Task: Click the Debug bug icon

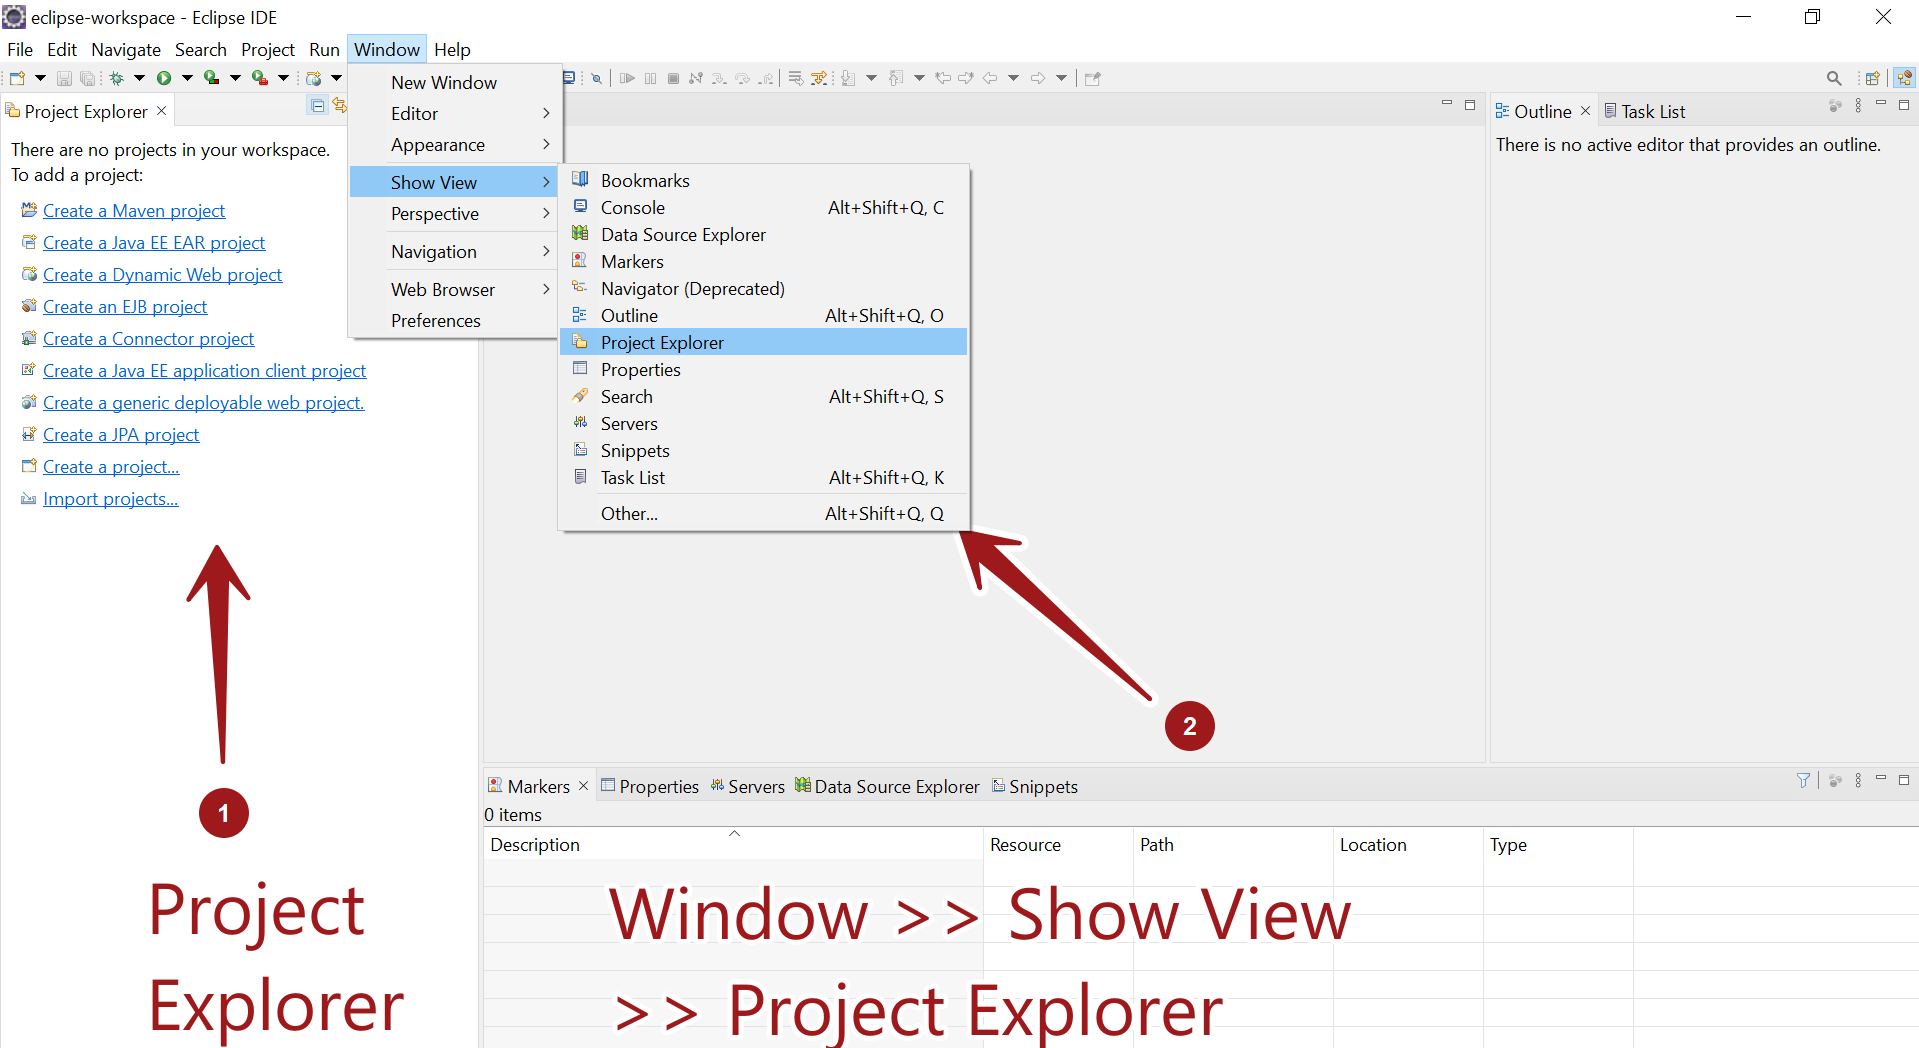Action: (x=116, y=78)
